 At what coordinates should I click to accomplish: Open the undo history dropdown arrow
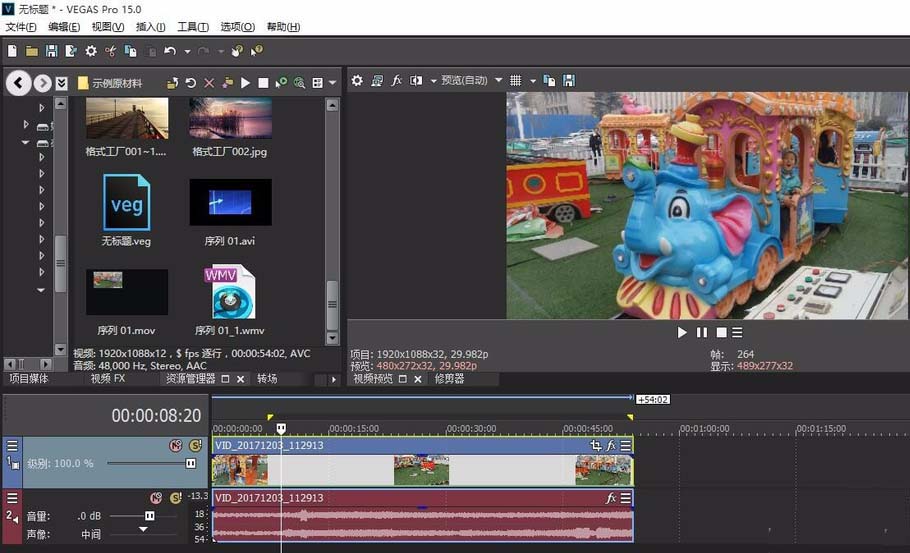click(x=187, y=52)
